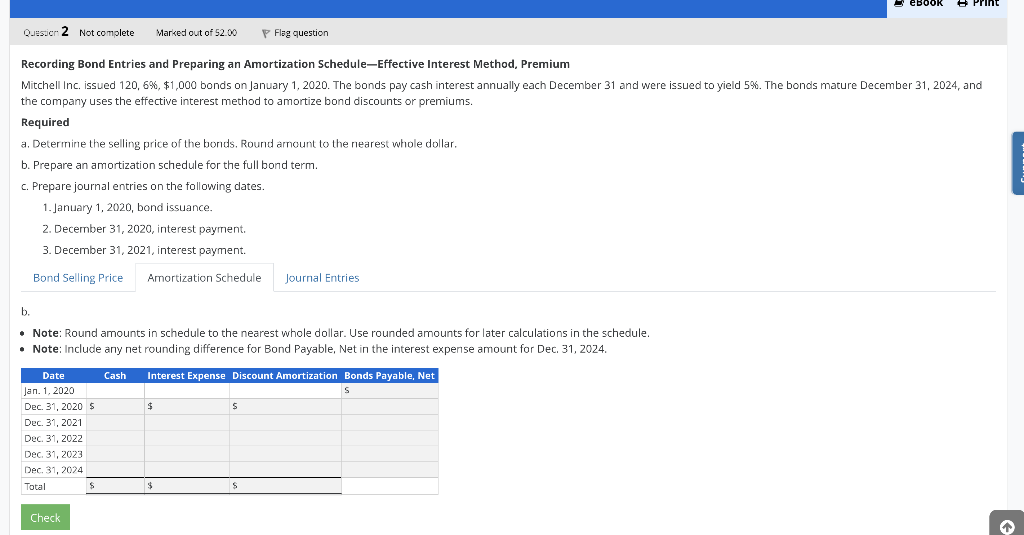
Task: Click Cash input for Dec. 31, 2022
Action: click(x=115, y=438)
